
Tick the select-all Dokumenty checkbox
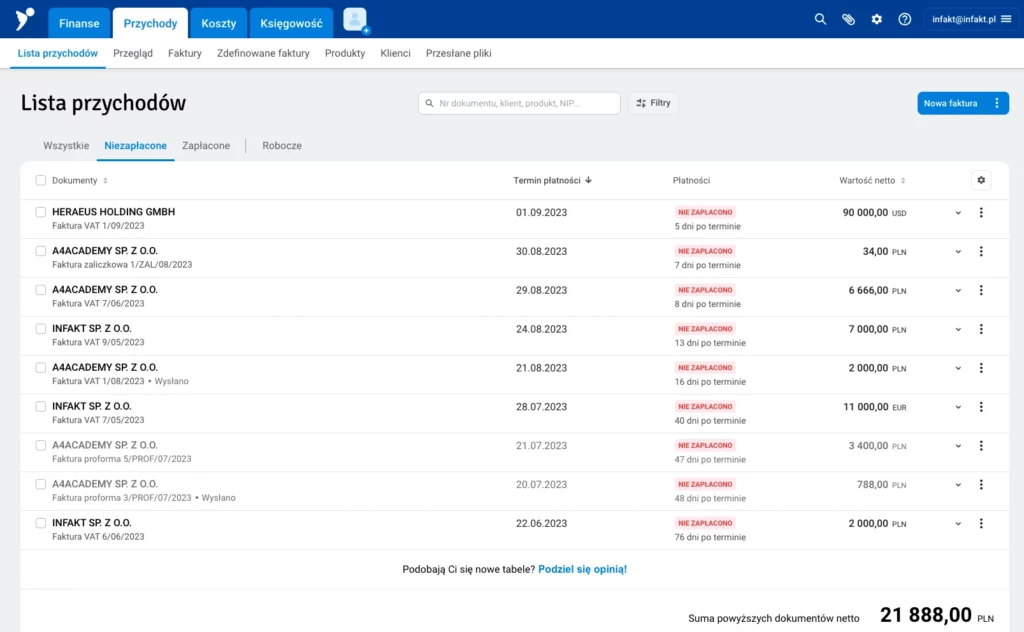pos(41,180)
